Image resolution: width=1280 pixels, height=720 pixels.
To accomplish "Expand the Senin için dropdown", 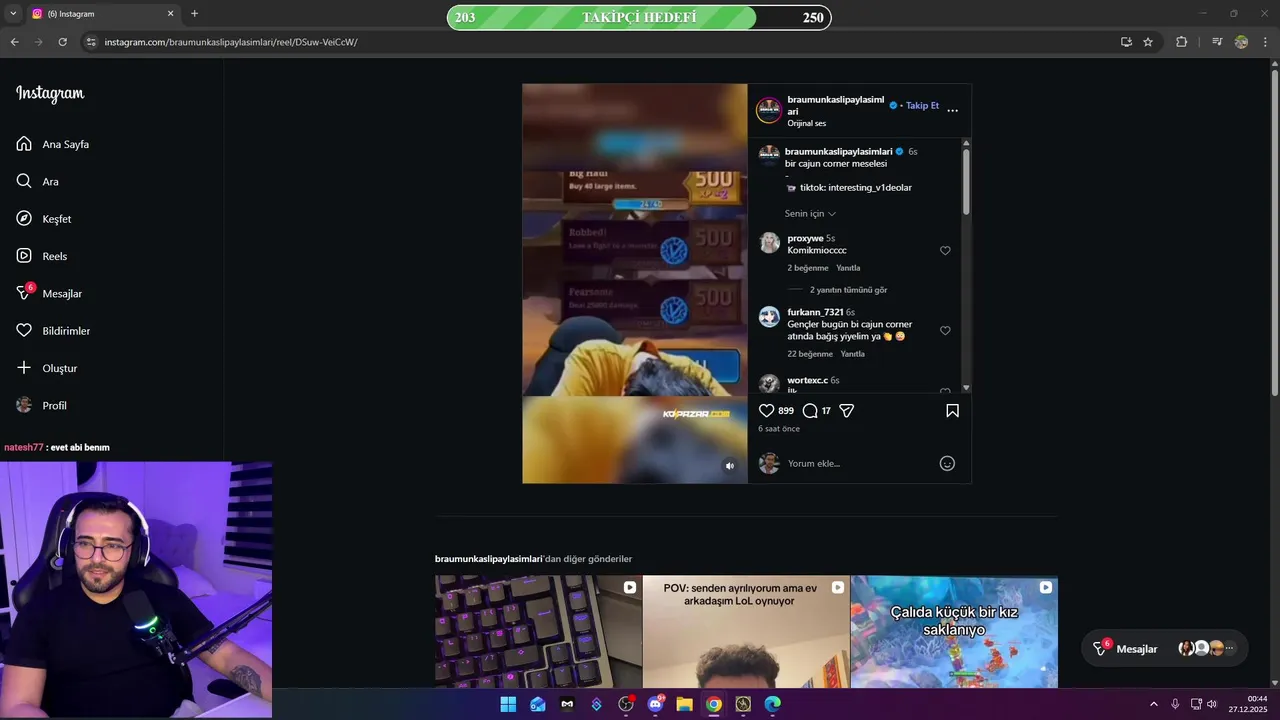I will point(810,214).
